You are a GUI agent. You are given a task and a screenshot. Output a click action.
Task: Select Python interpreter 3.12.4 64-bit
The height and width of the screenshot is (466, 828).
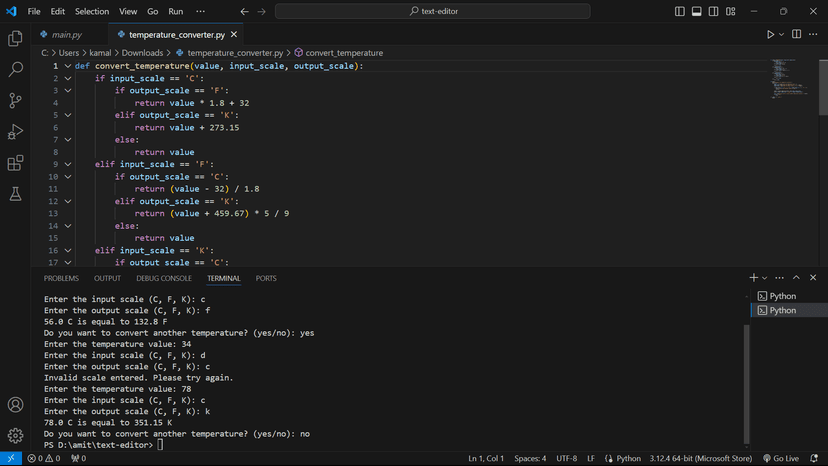[x=701, y=459]
